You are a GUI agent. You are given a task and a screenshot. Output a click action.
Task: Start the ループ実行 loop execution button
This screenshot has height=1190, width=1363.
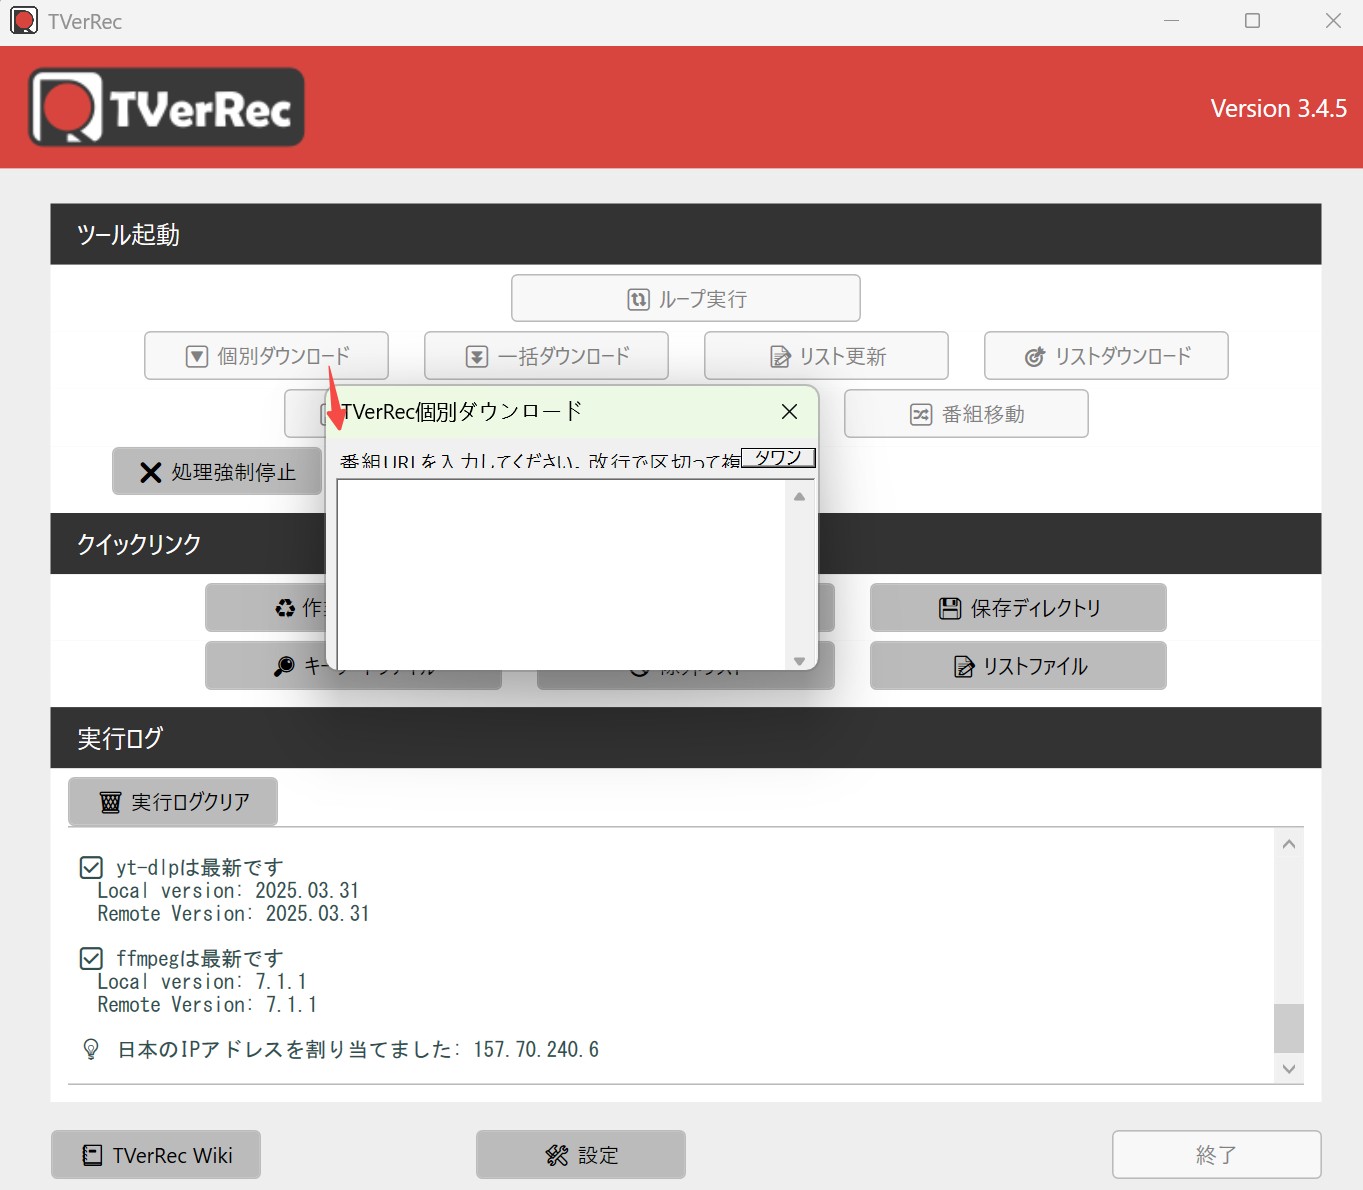685,298
